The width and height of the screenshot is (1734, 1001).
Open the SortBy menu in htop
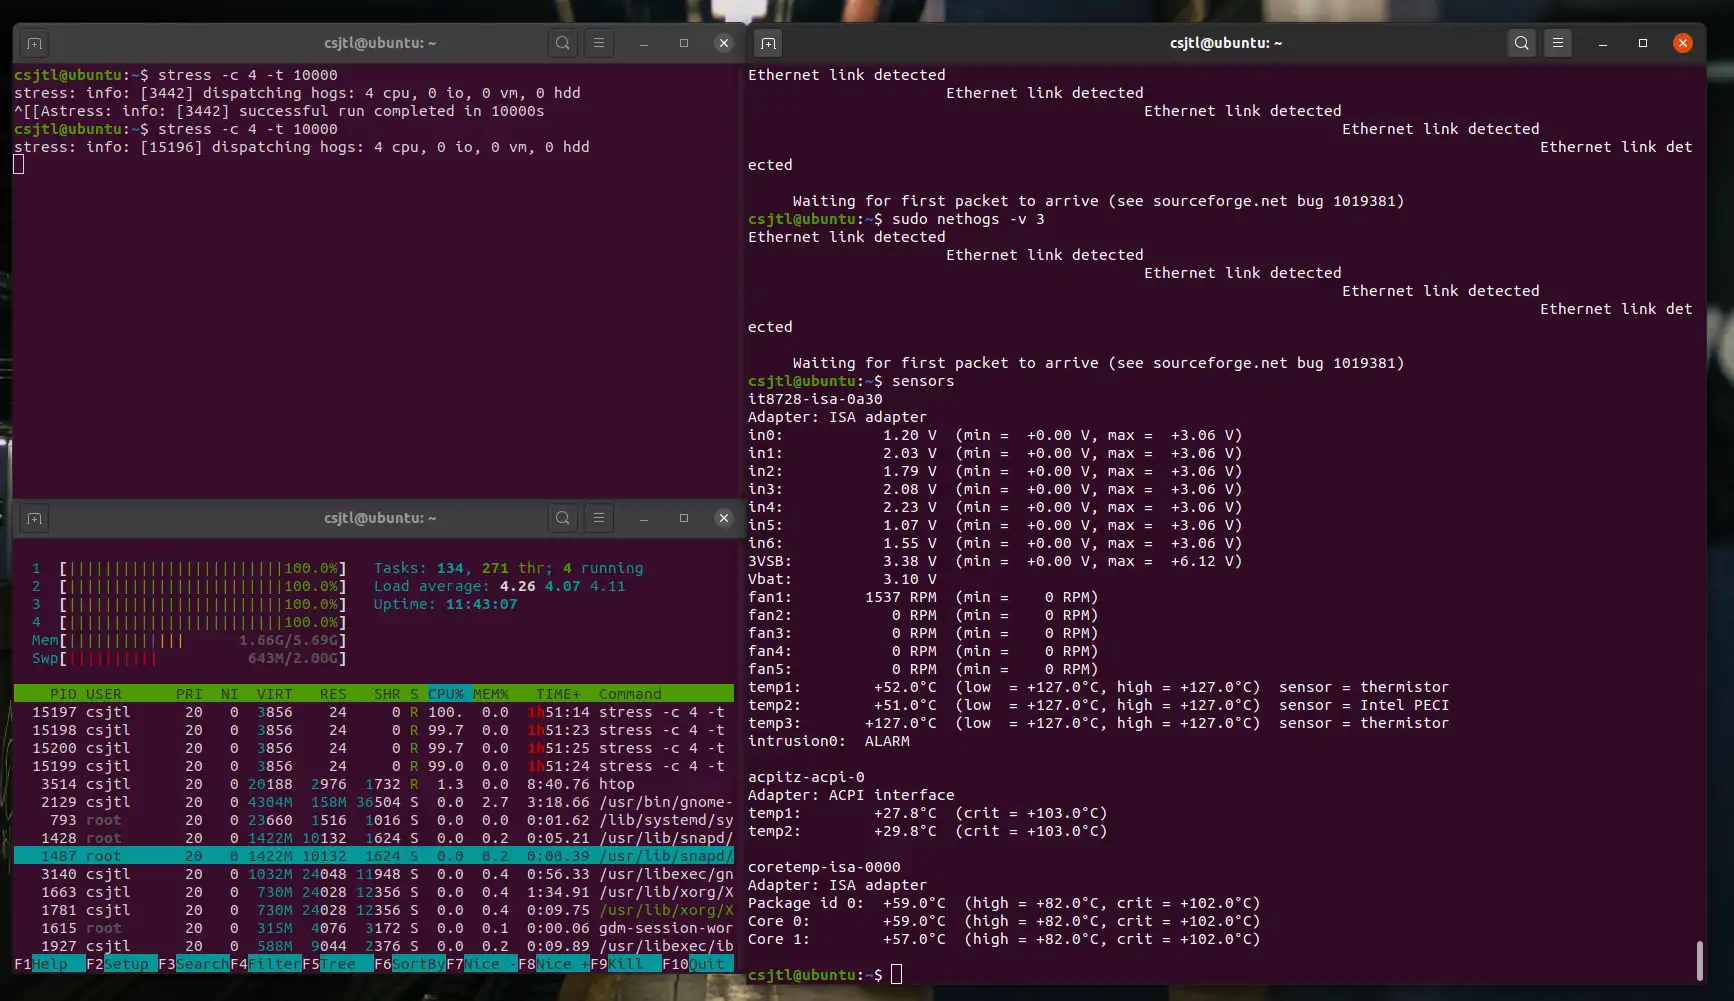click(x=417, y=964)
